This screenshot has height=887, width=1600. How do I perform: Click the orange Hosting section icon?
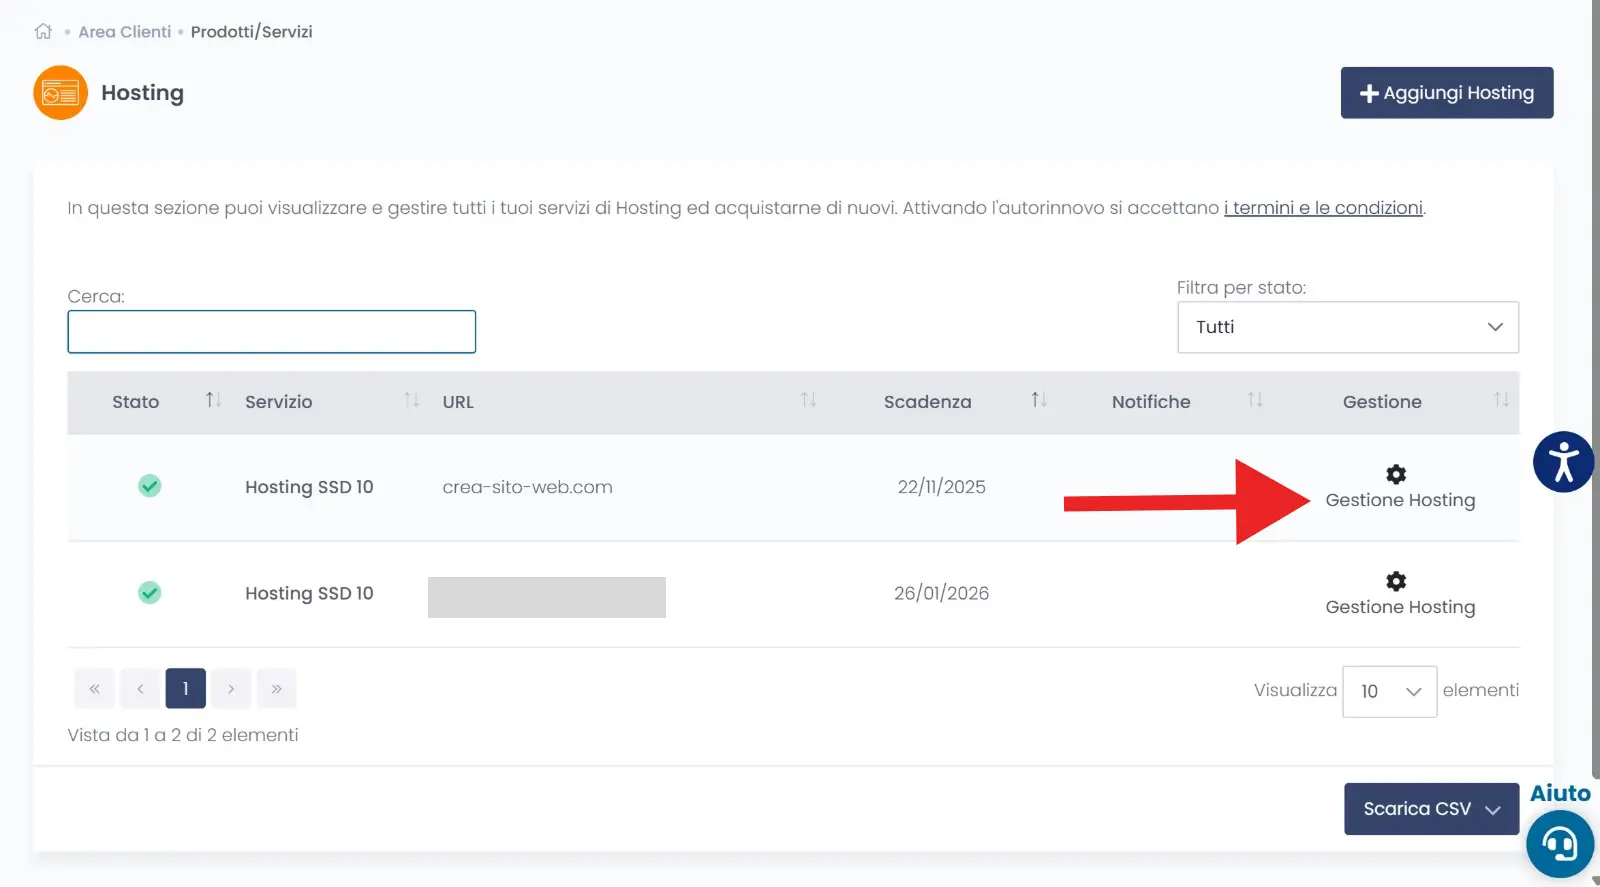click(60, 93)
